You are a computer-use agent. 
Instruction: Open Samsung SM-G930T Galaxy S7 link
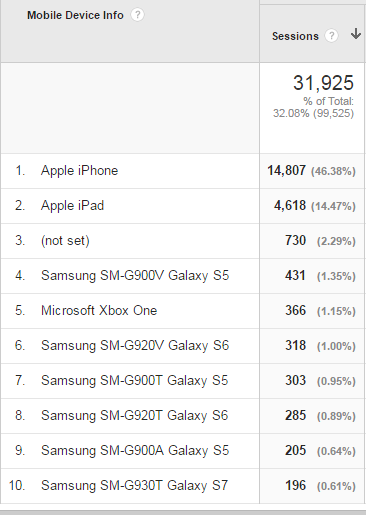pos(134,486)
